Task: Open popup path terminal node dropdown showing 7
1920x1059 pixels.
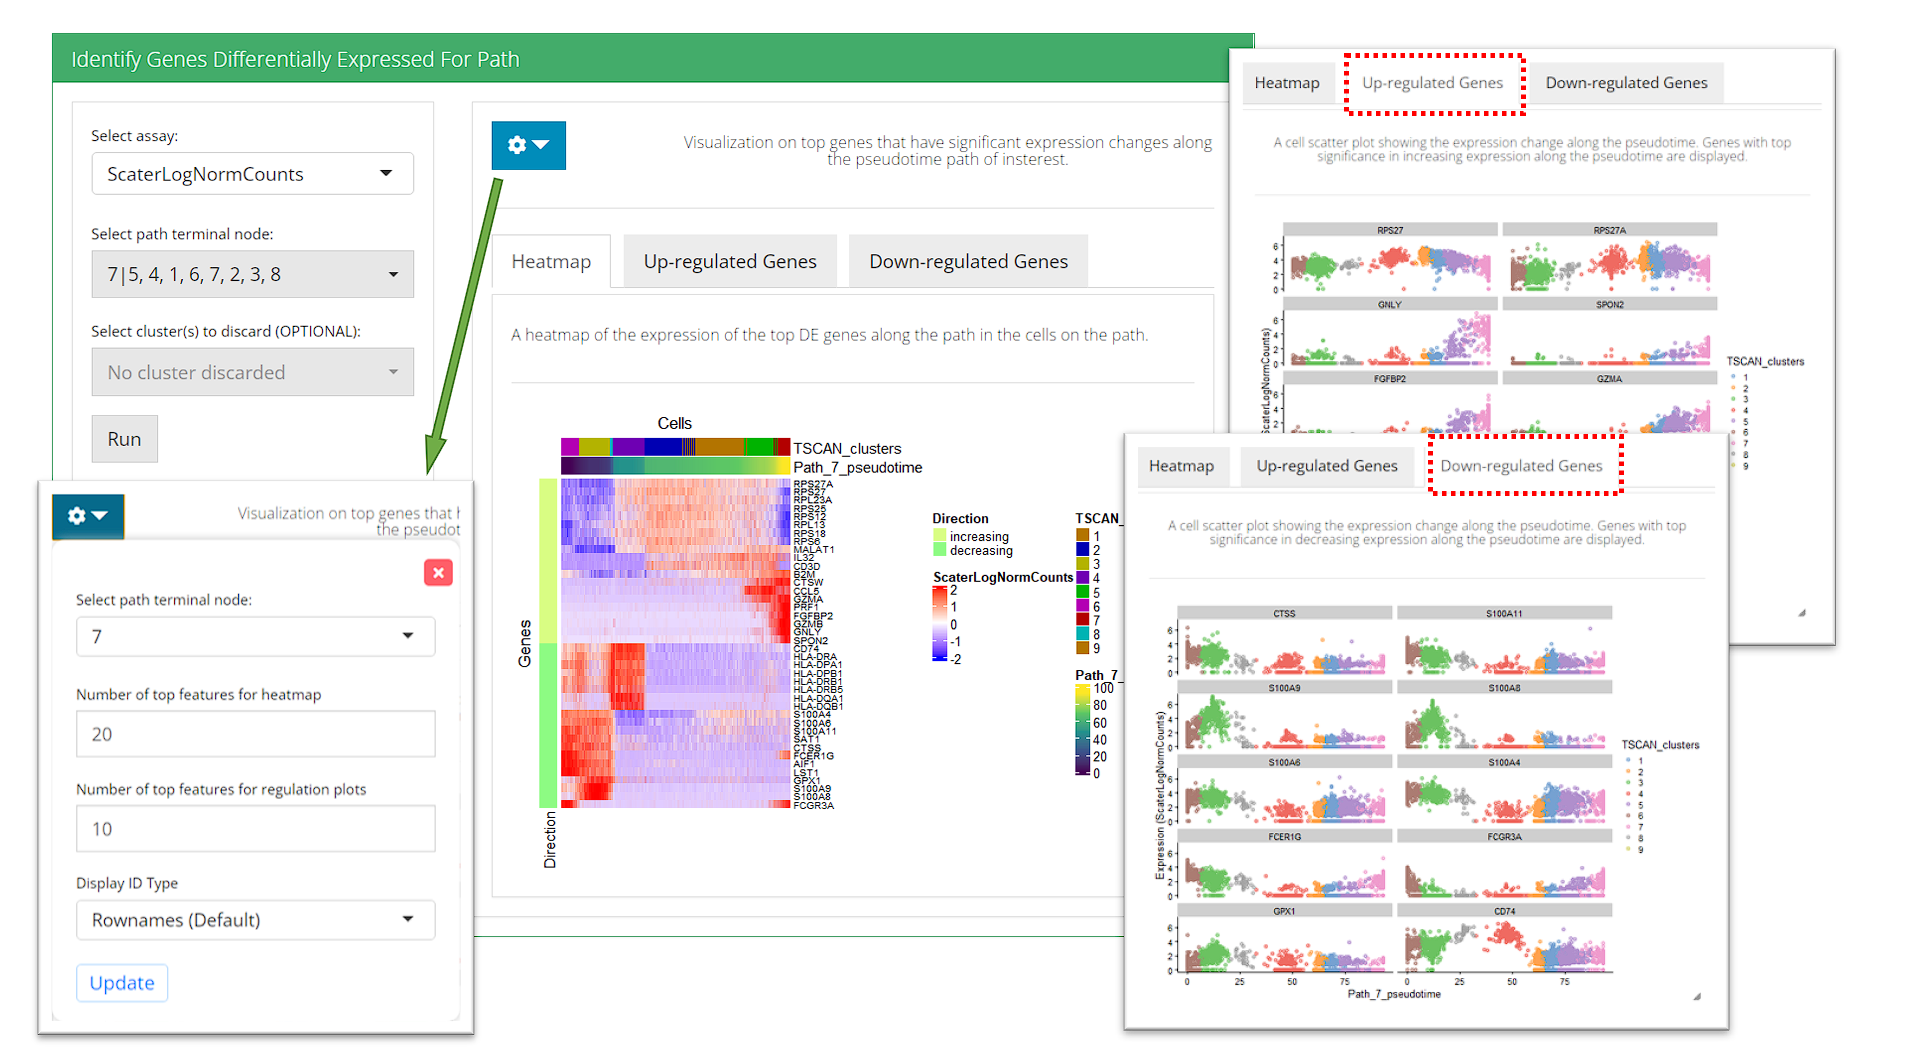Action: (x=255, y=636)
